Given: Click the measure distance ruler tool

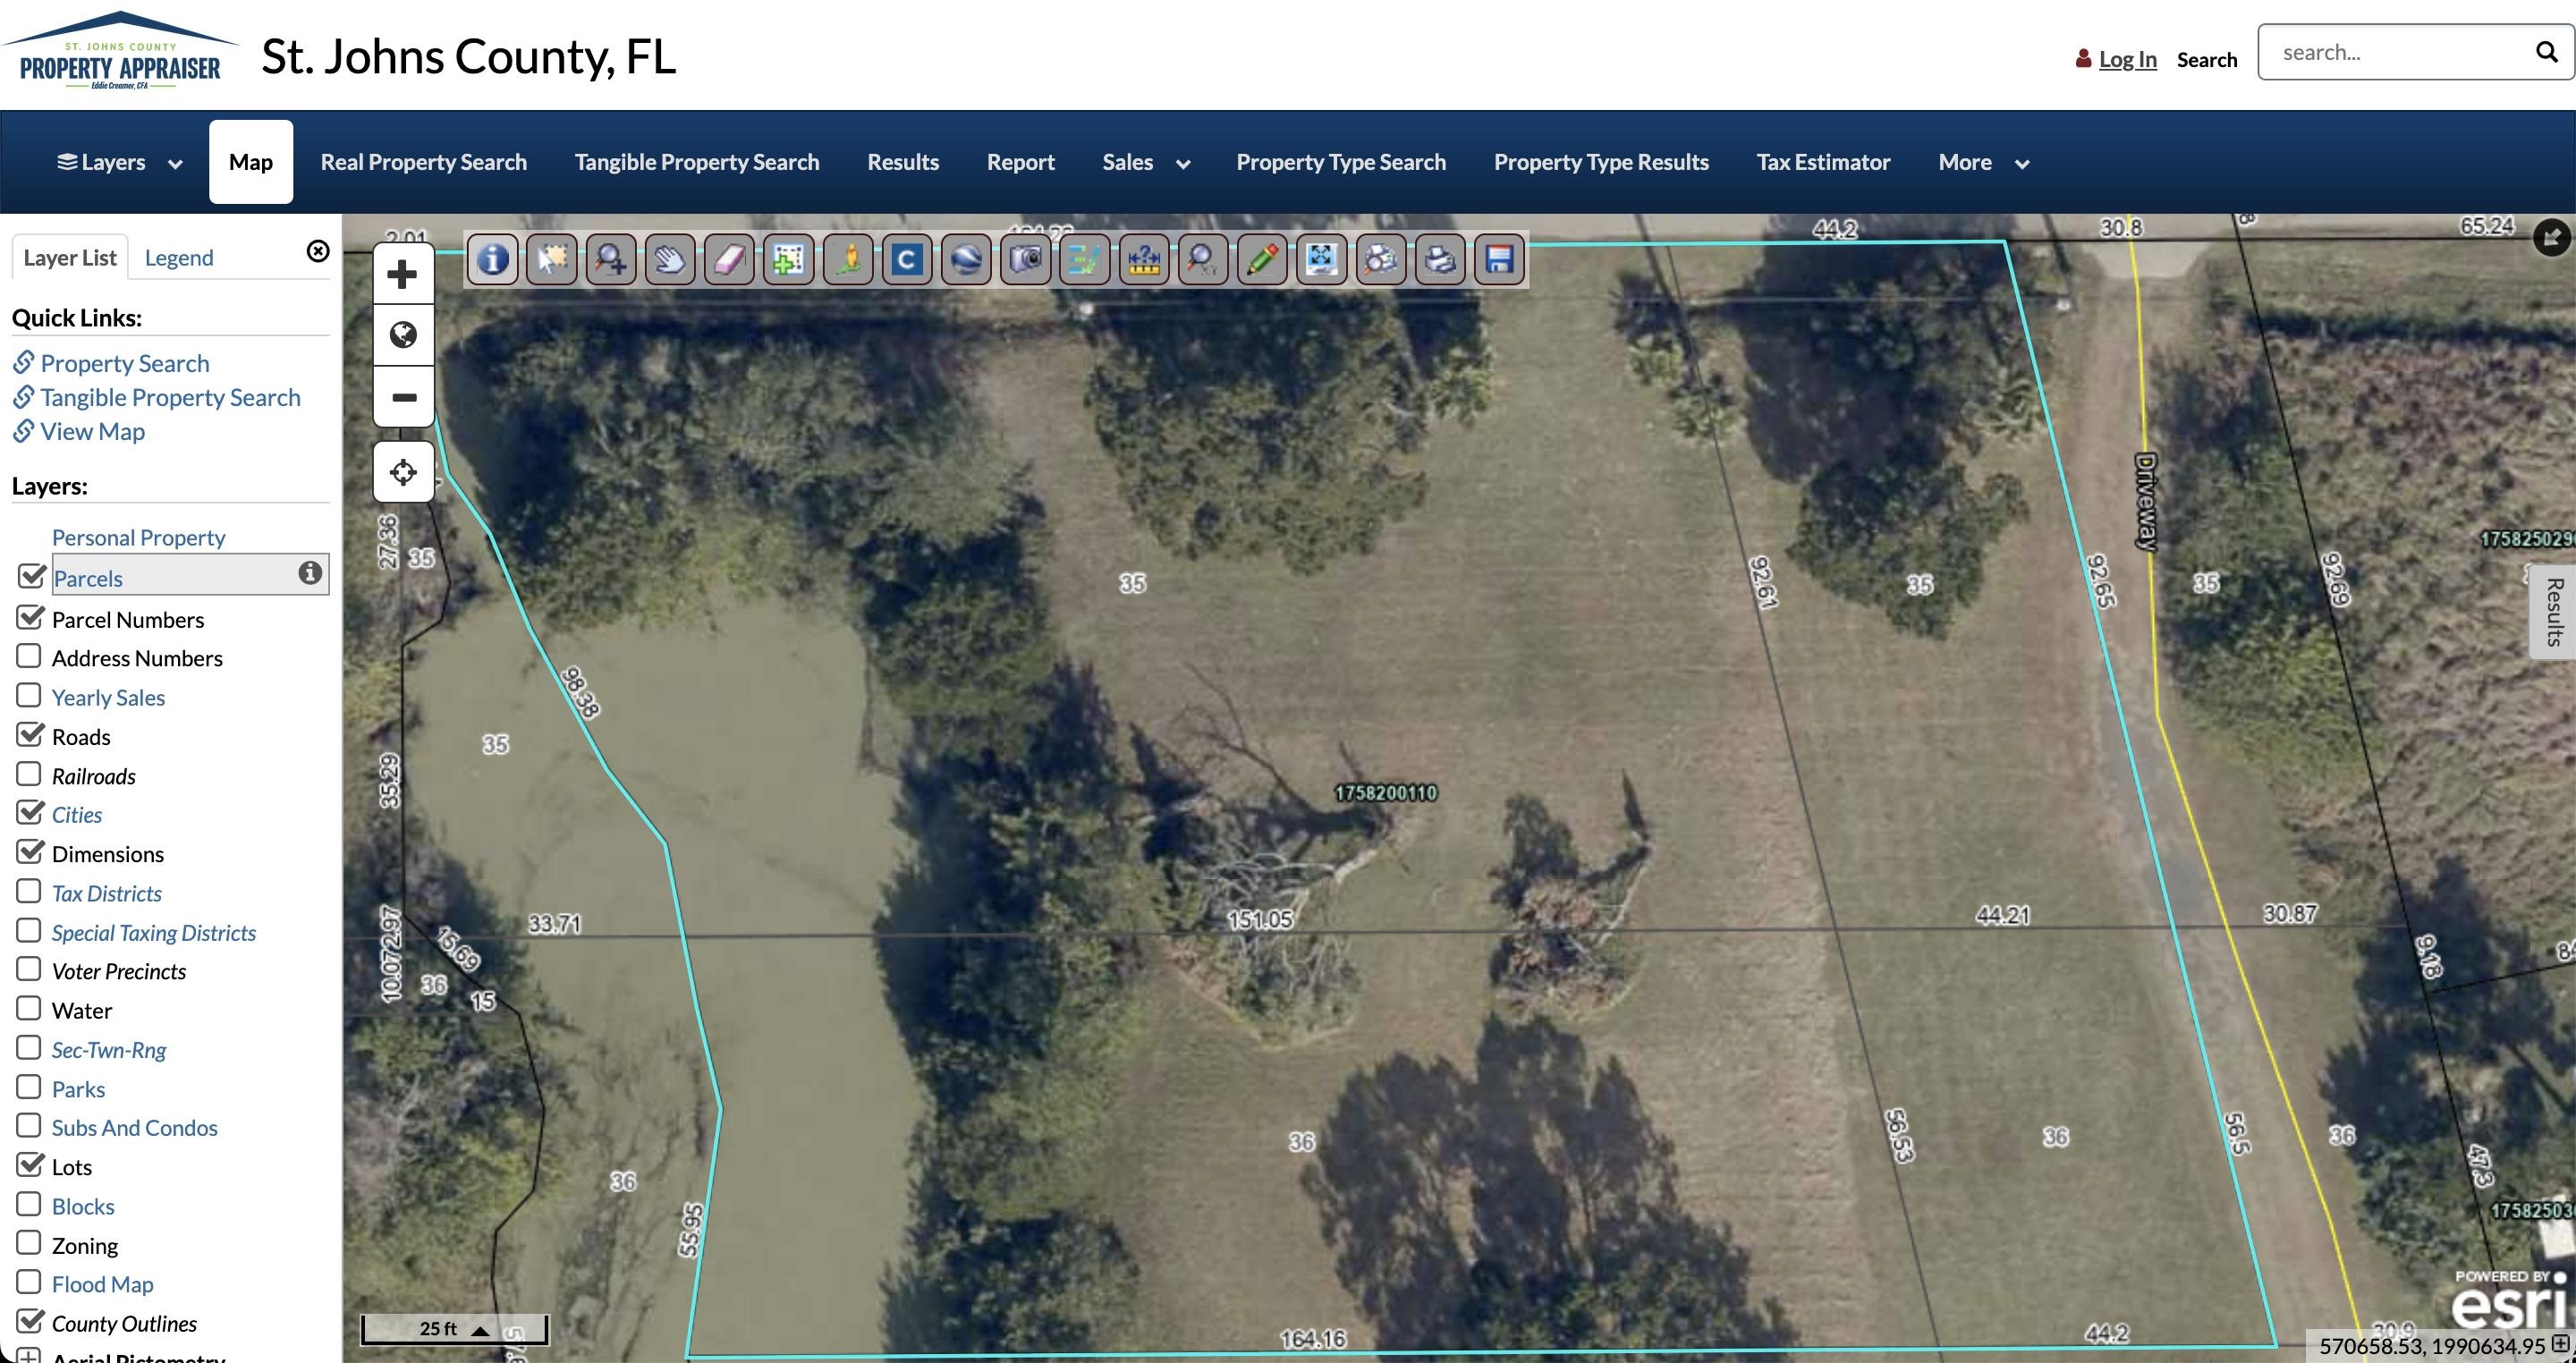Looking at the screenshot, I should click(x=1143, y=260).
